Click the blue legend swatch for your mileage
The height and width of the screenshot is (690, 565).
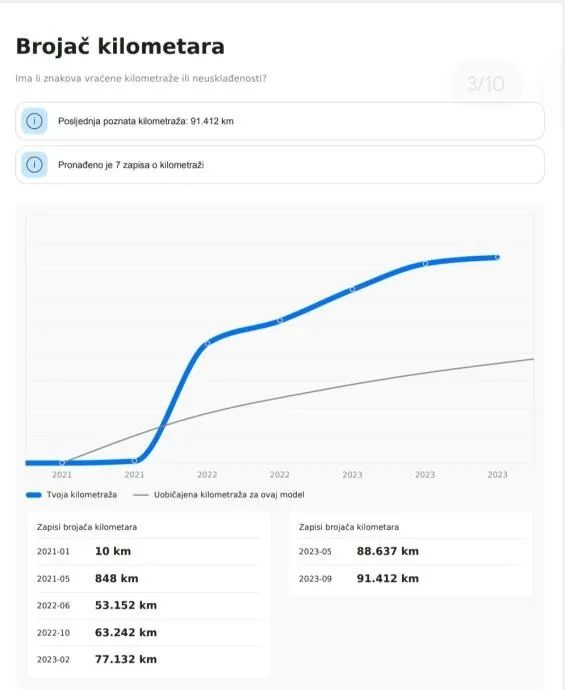click(33, 495)
